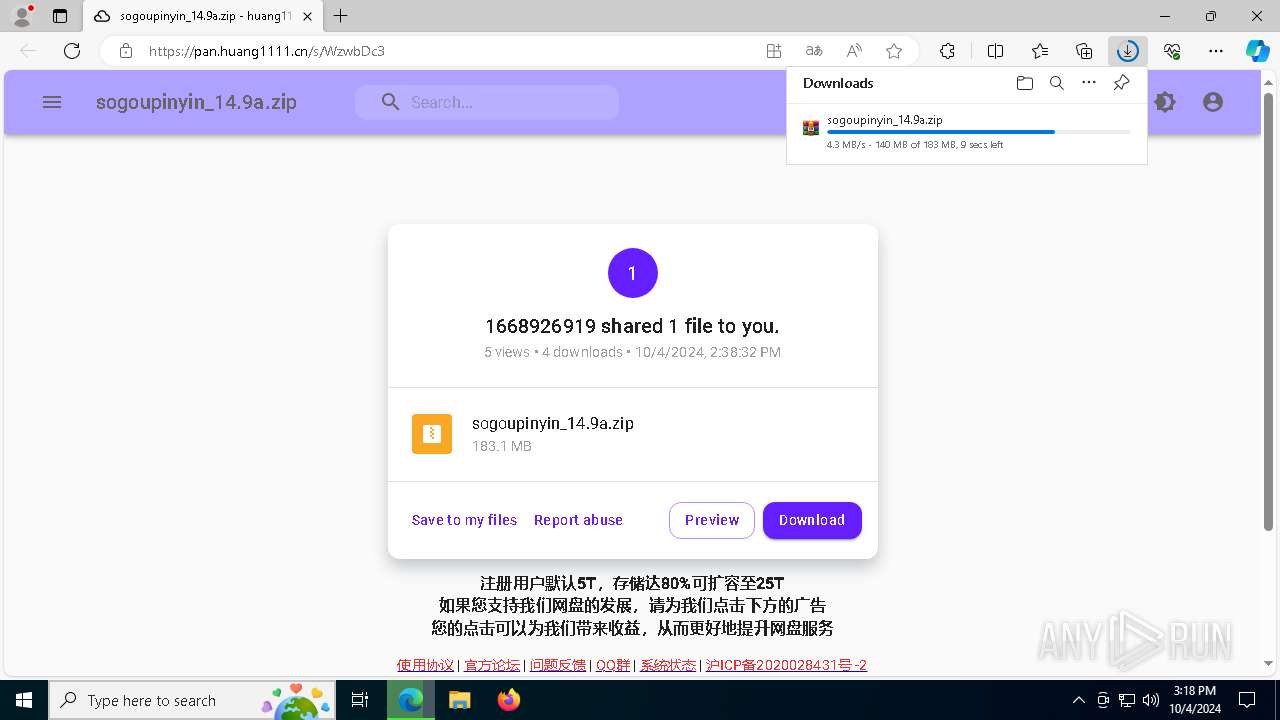The height and width of the screenshot is (720, 1280).
Task: Open Task View on the taskbar
Action: pos(360,700)
